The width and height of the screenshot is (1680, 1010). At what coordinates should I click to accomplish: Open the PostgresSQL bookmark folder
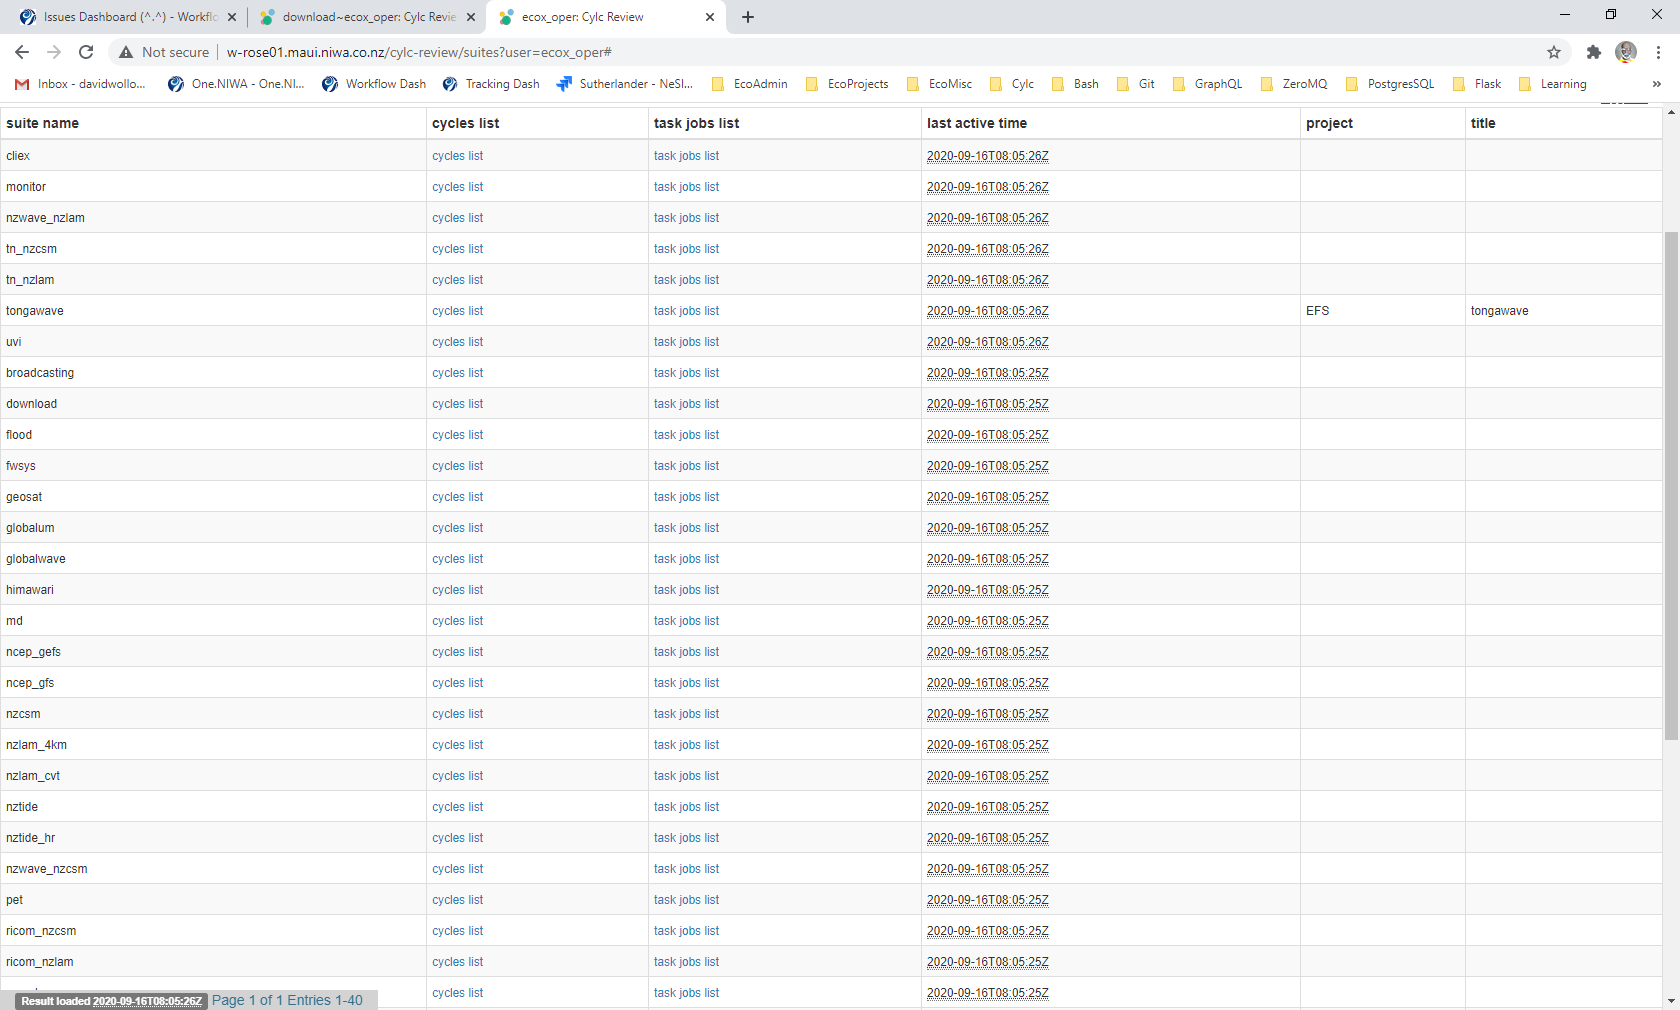point(1390,84)
